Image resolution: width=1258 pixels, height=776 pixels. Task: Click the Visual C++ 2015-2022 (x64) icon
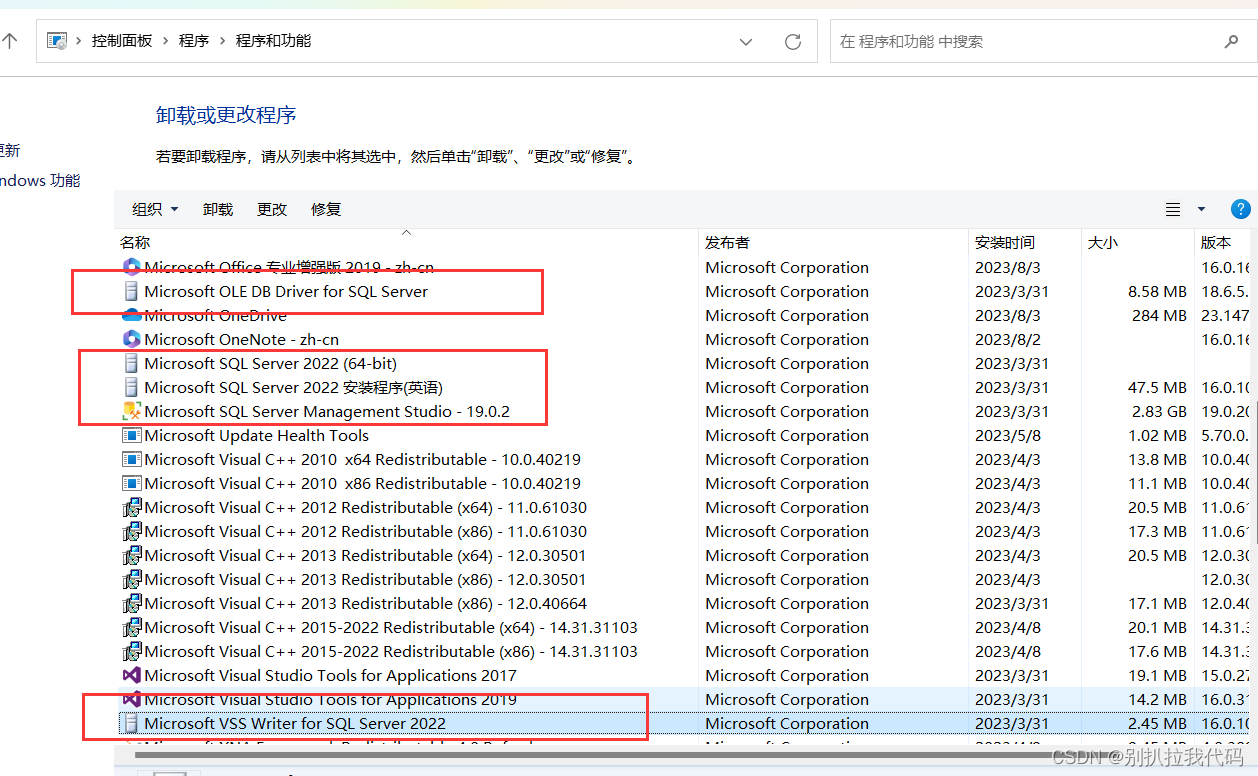pyautogui.click(x=131, y=627)
